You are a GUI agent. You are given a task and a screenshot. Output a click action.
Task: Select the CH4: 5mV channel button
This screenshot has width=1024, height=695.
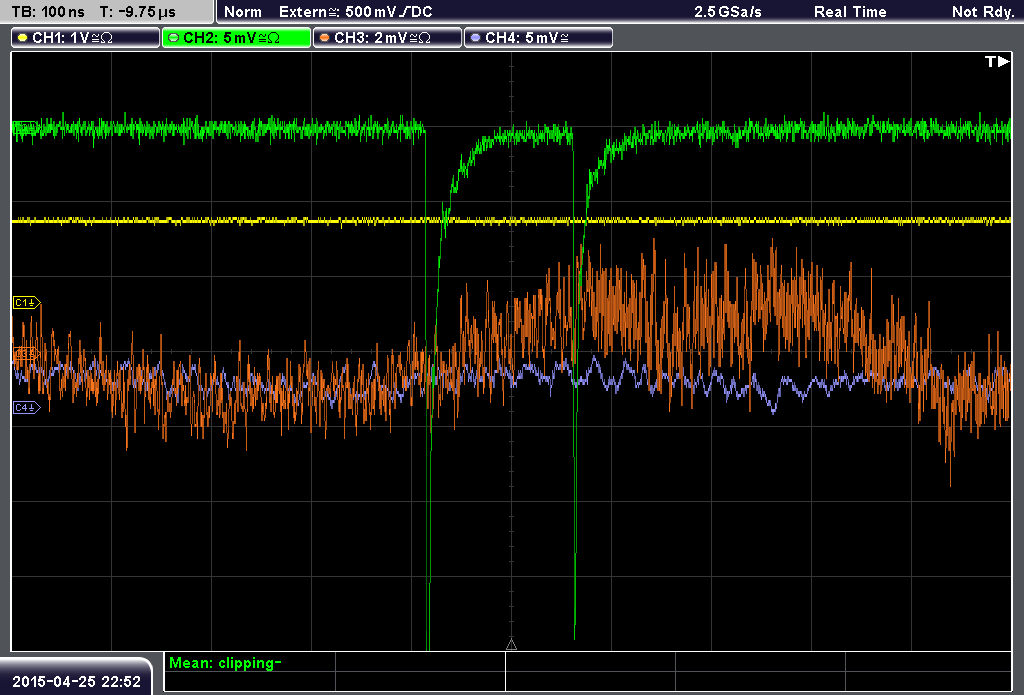[x=538, y=38]
